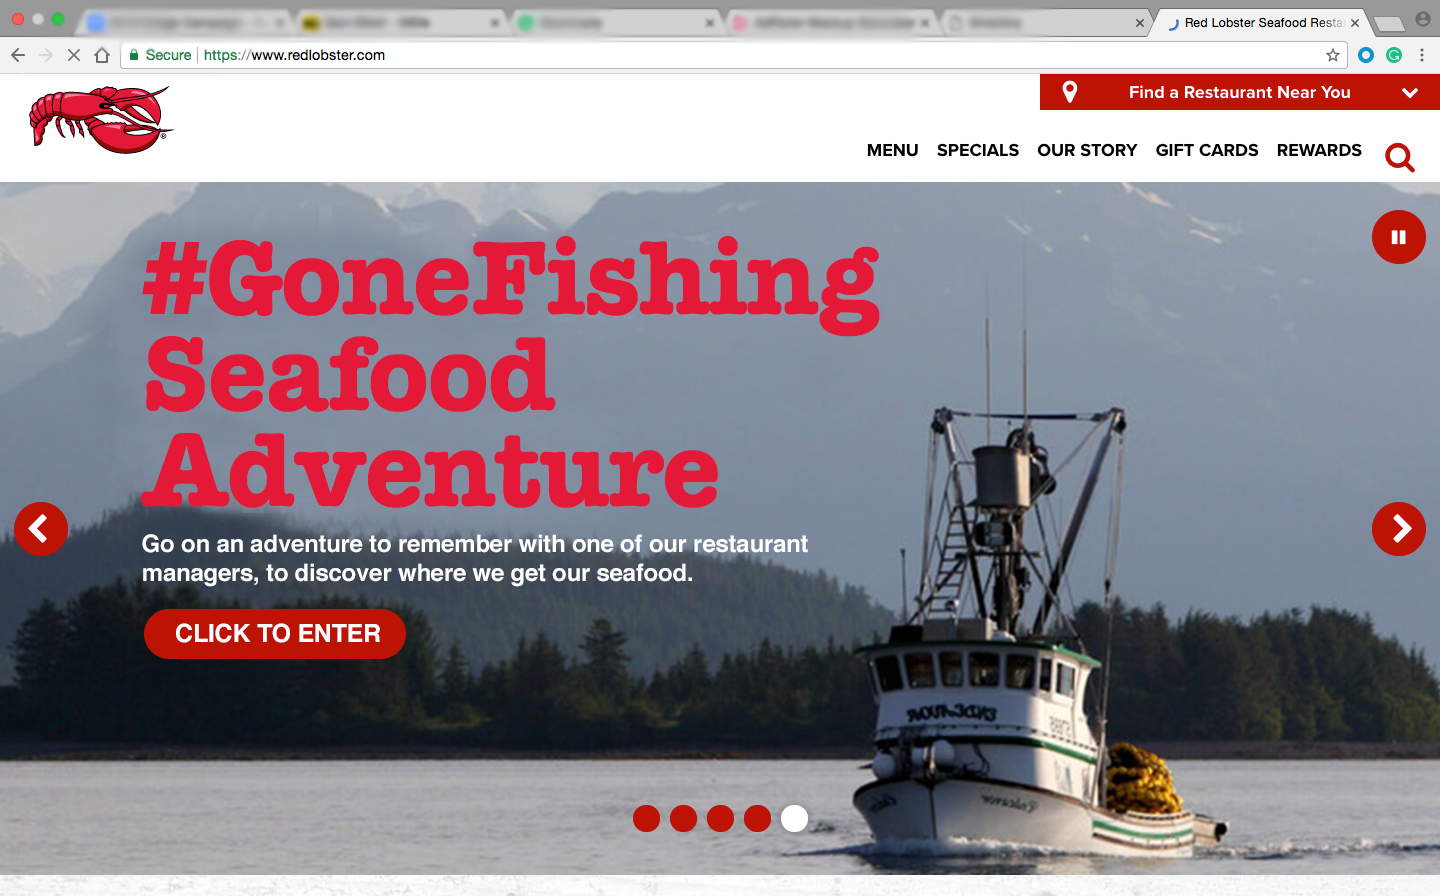Viewport: 1440px width, 896px height.
Task: Select the first carousel dot
Action: coord(647,818)
